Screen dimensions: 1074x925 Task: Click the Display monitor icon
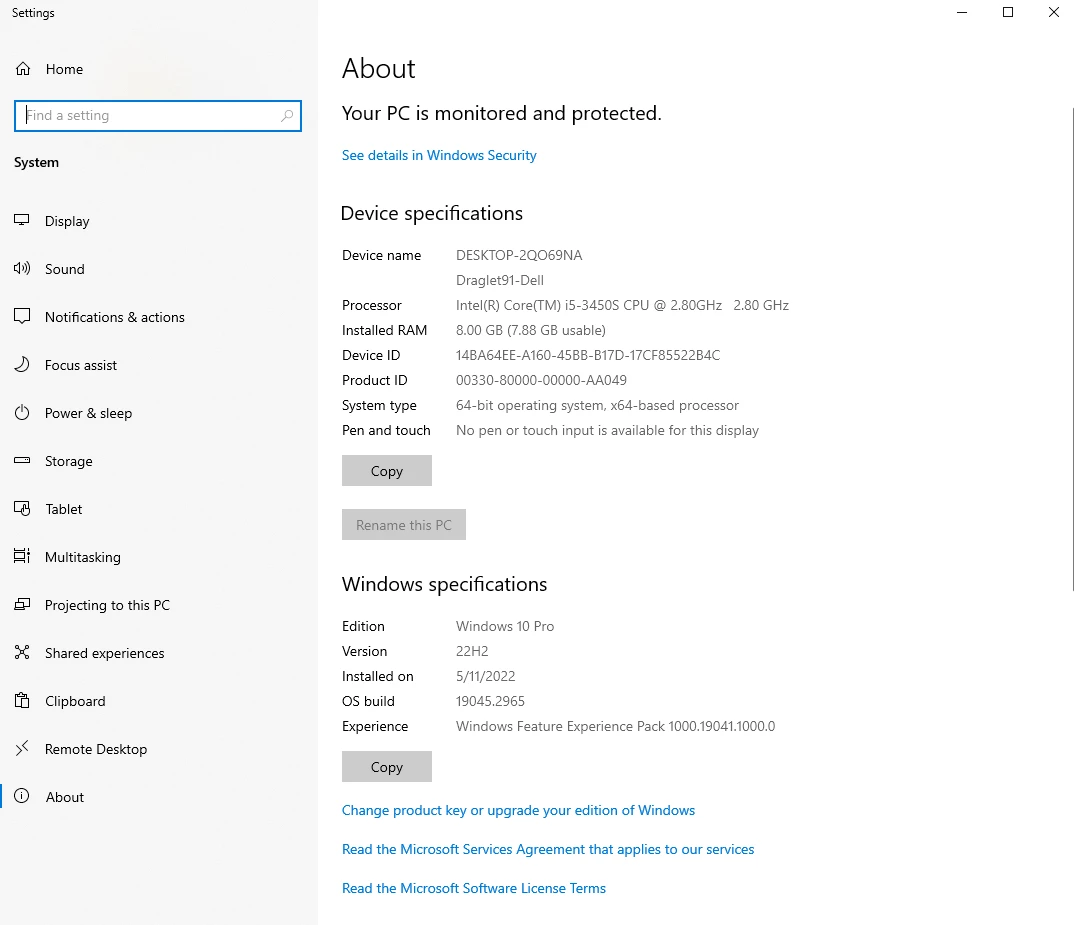click(x=22, y=220)
